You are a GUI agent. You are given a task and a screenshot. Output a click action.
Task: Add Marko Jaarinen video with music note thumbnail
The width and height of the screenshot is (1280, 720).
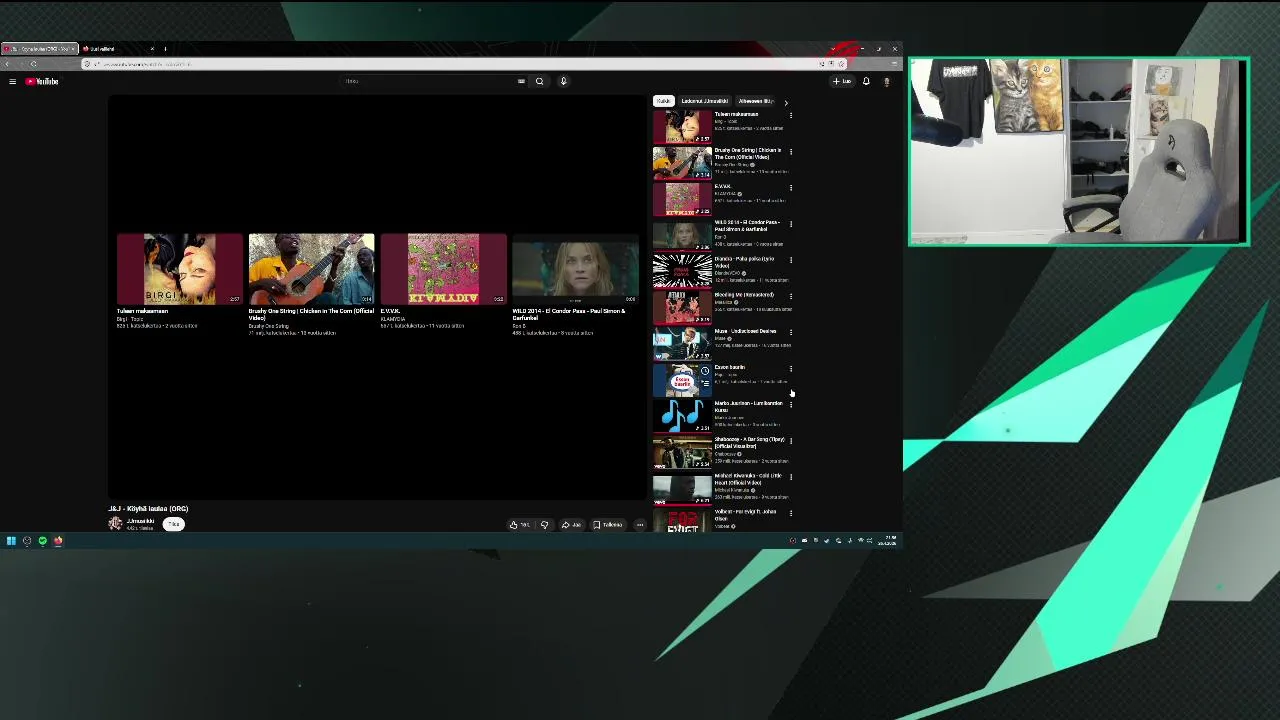click(682, 416)
